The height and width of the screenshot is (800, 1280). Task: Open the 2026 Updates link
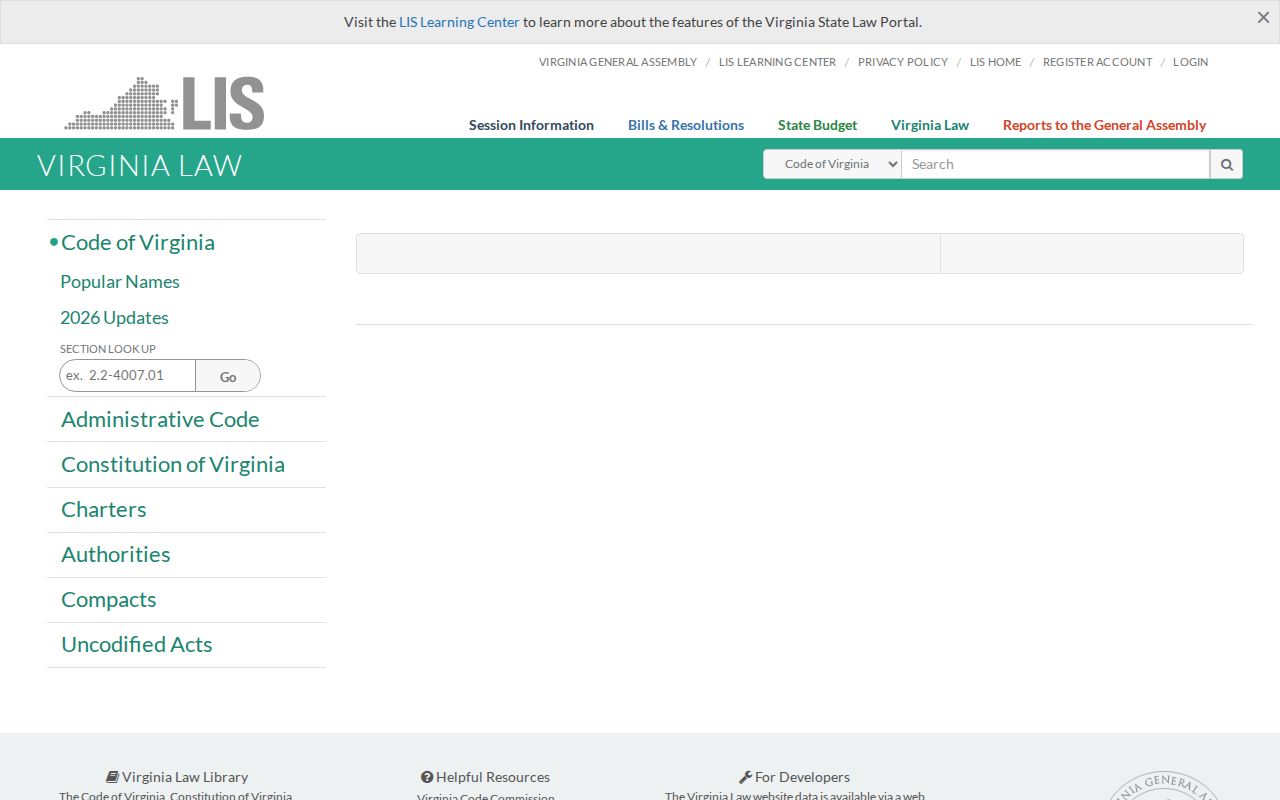click(114, 318)
